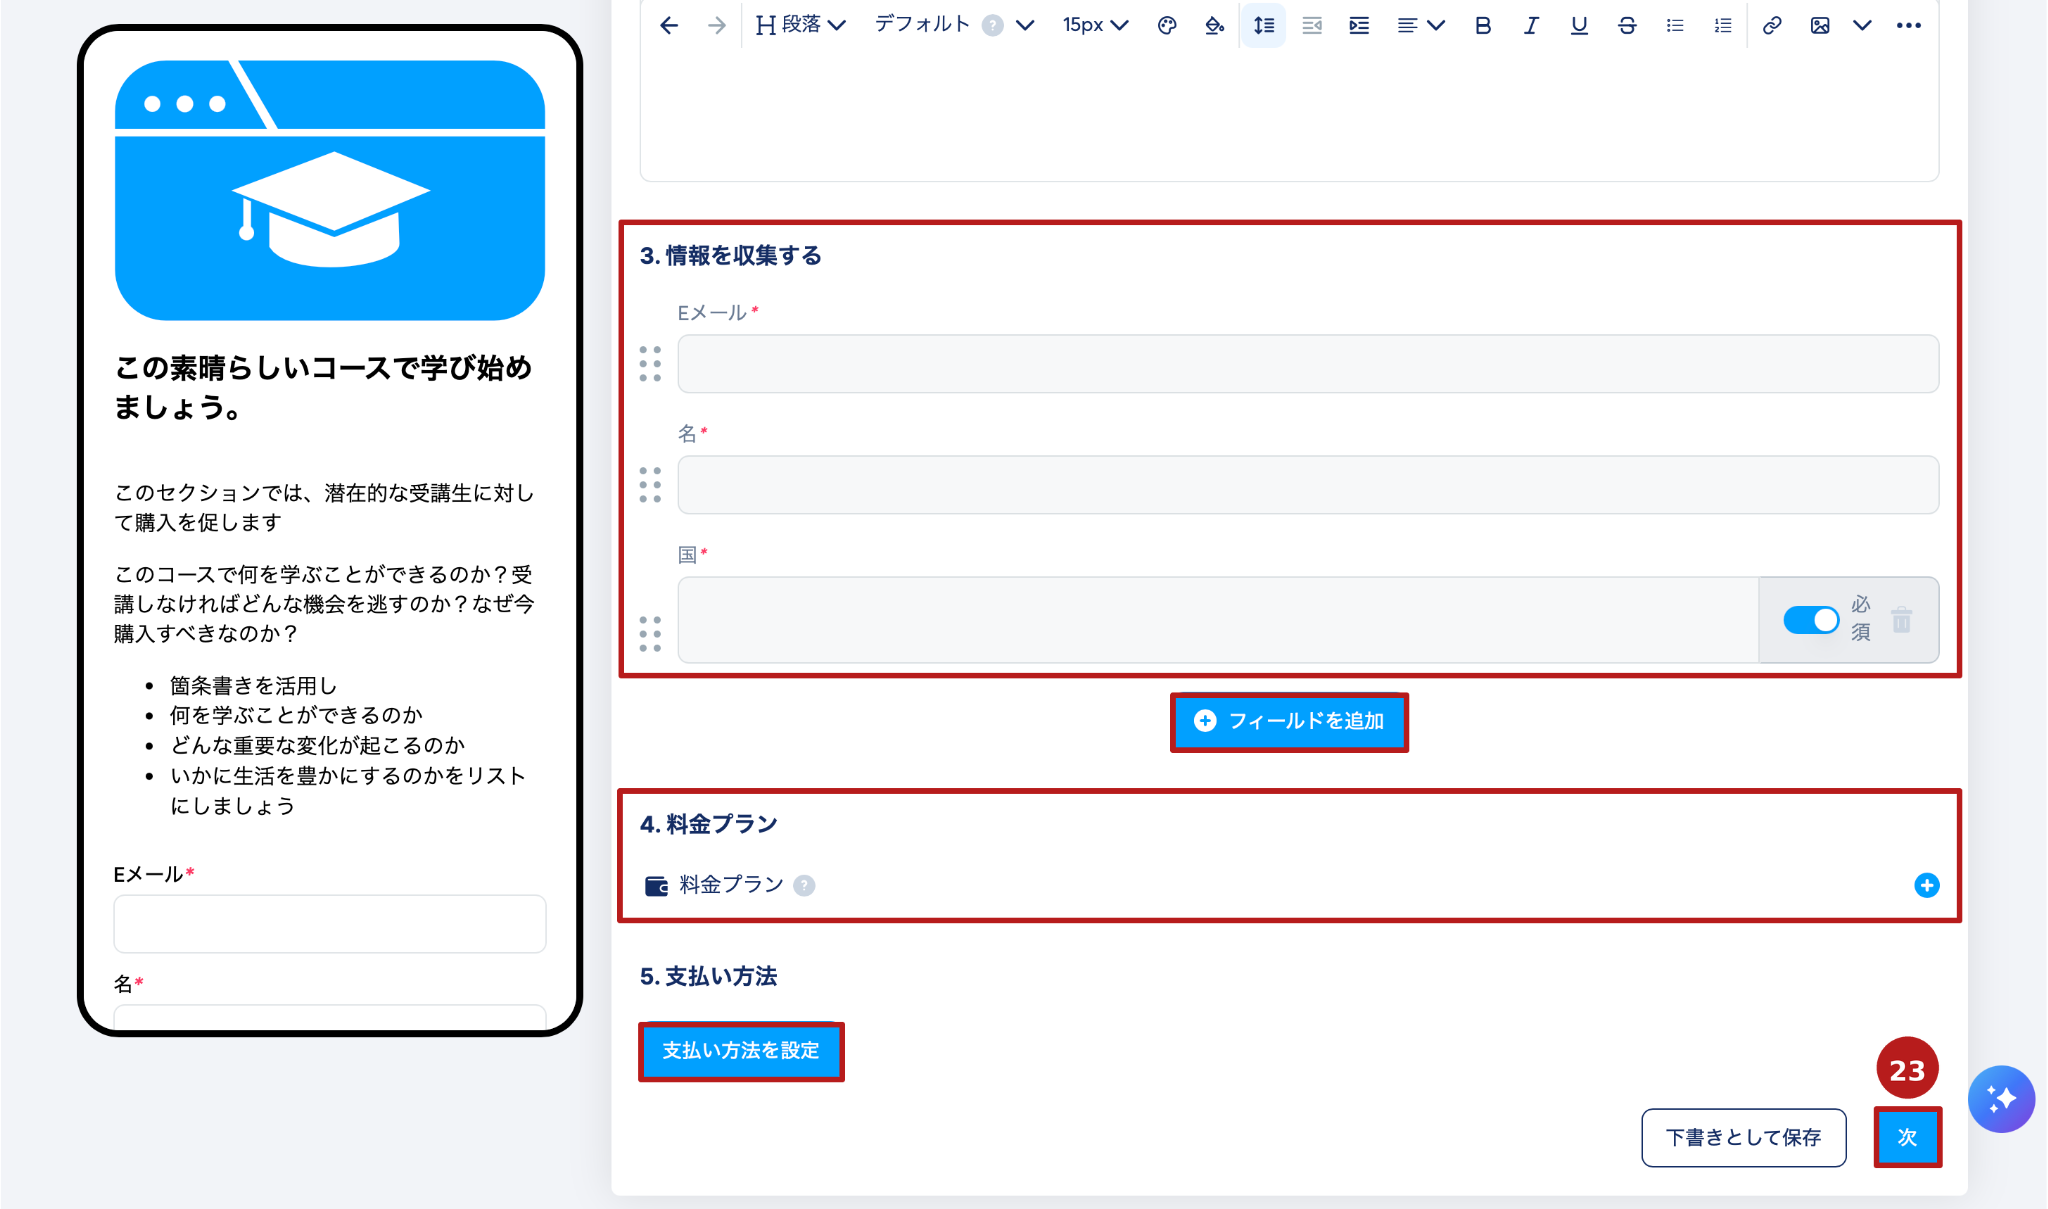
Task: Open the text color palette
Action: [x=1166, y=26]
